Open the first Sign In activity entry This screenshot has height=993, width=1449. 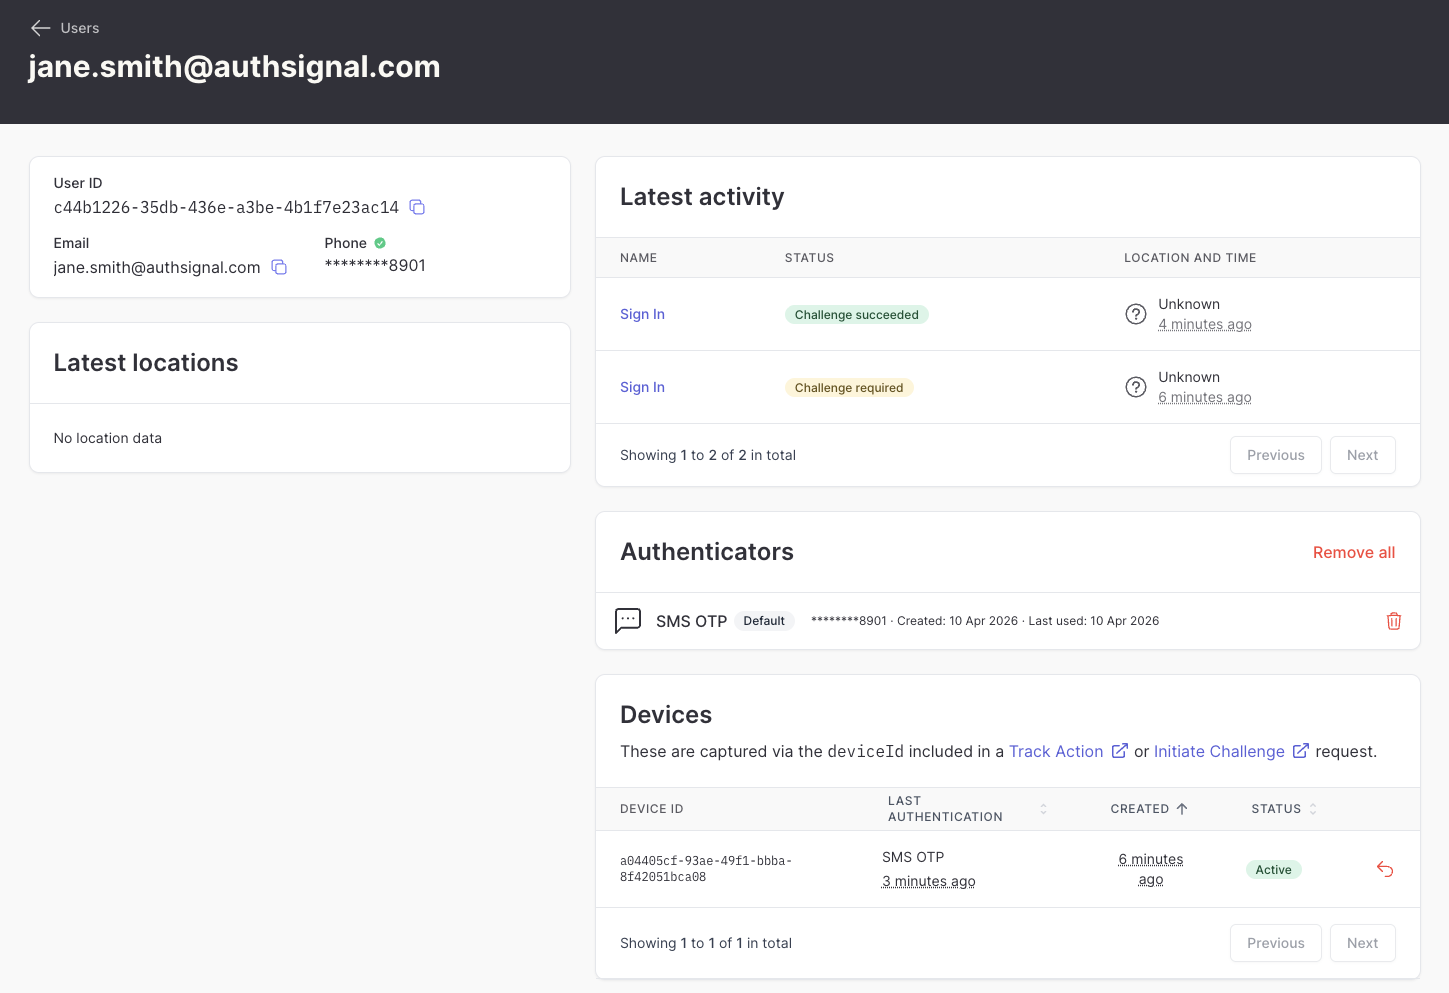[642, 314]
